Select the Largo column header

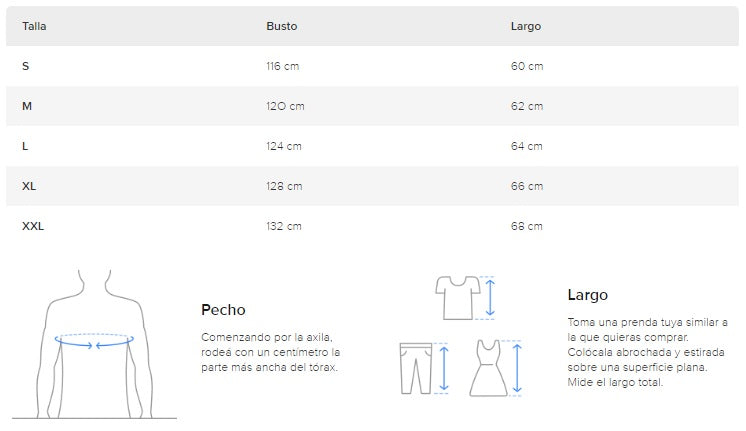525,26
